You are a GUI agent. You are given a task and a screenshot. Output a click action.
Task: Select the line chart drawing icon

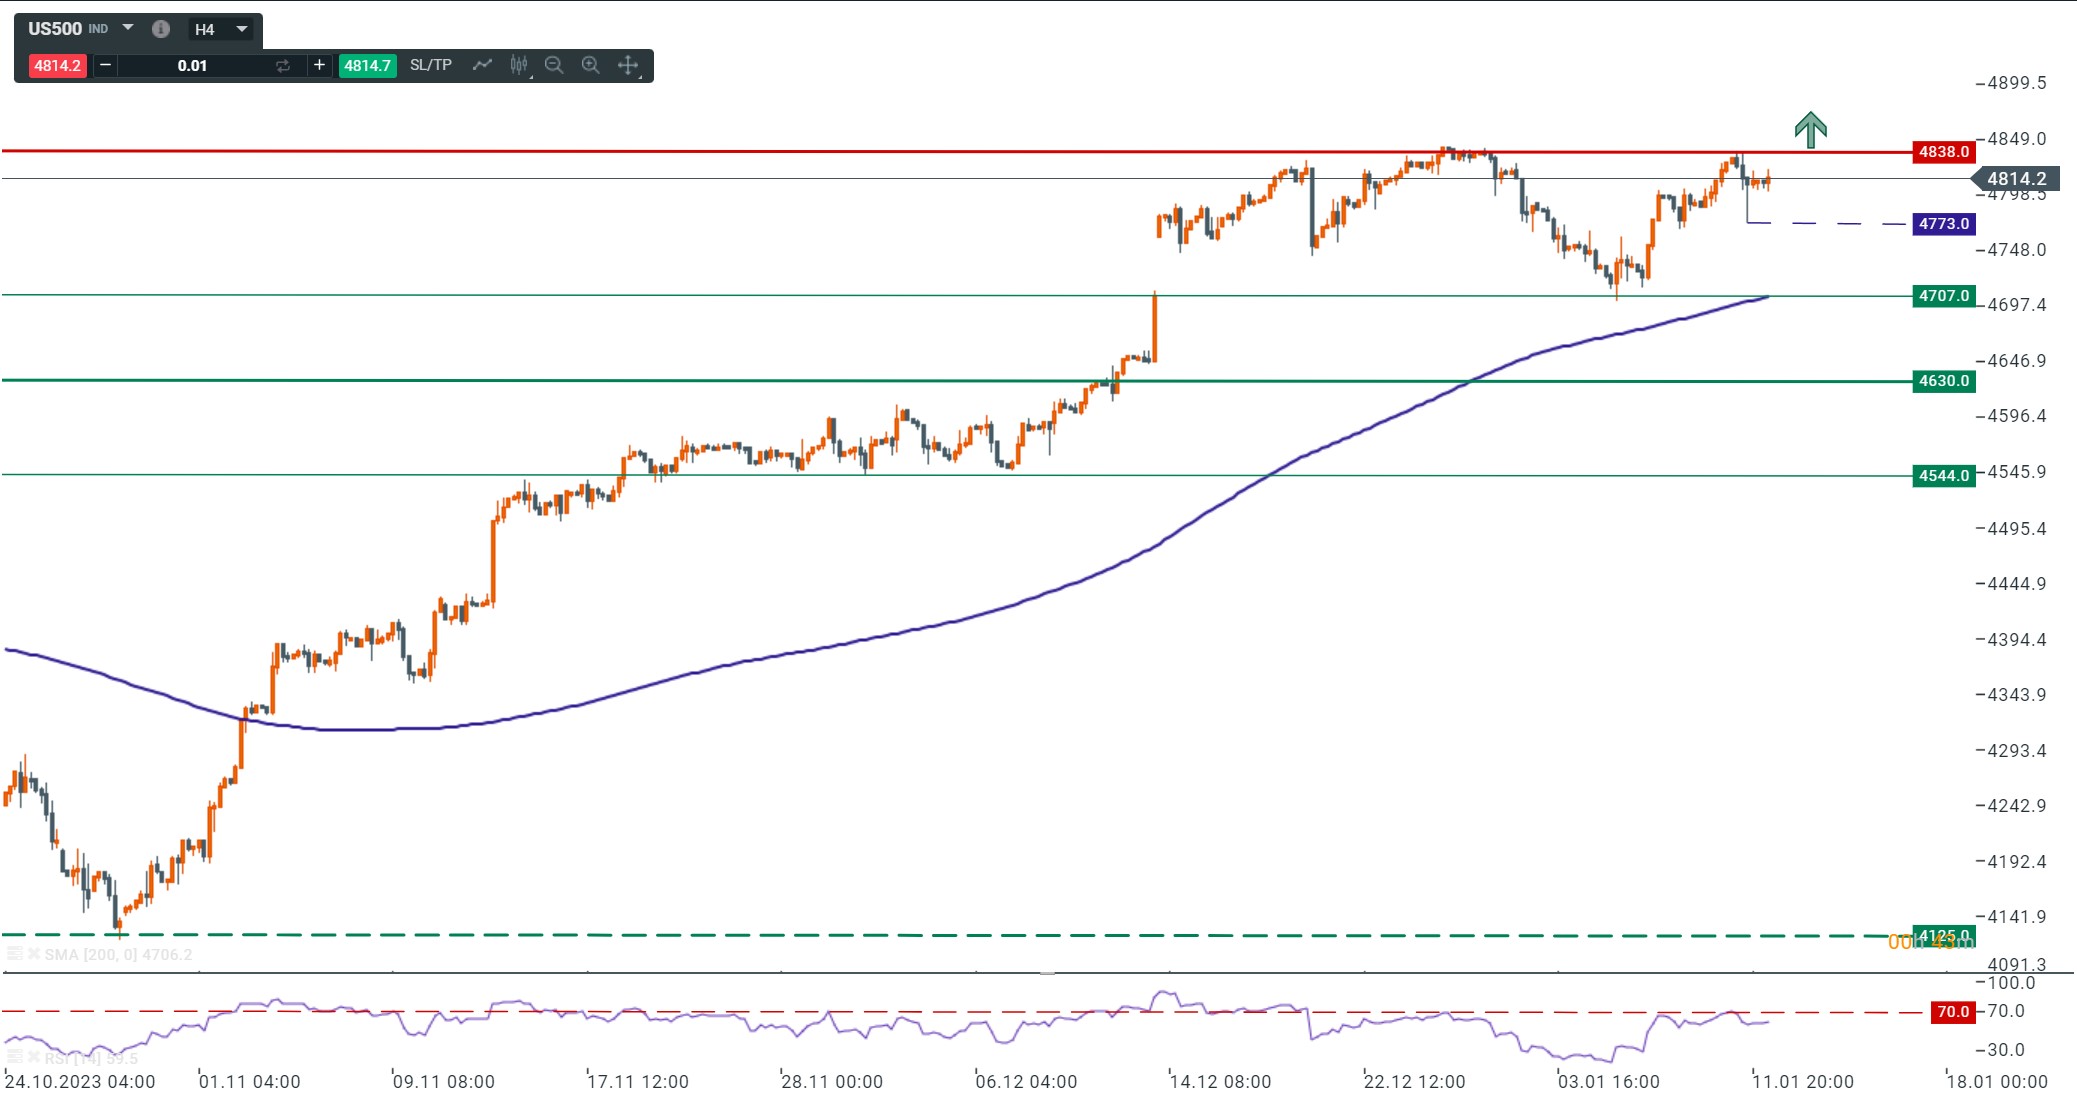(x=483, y=64)
